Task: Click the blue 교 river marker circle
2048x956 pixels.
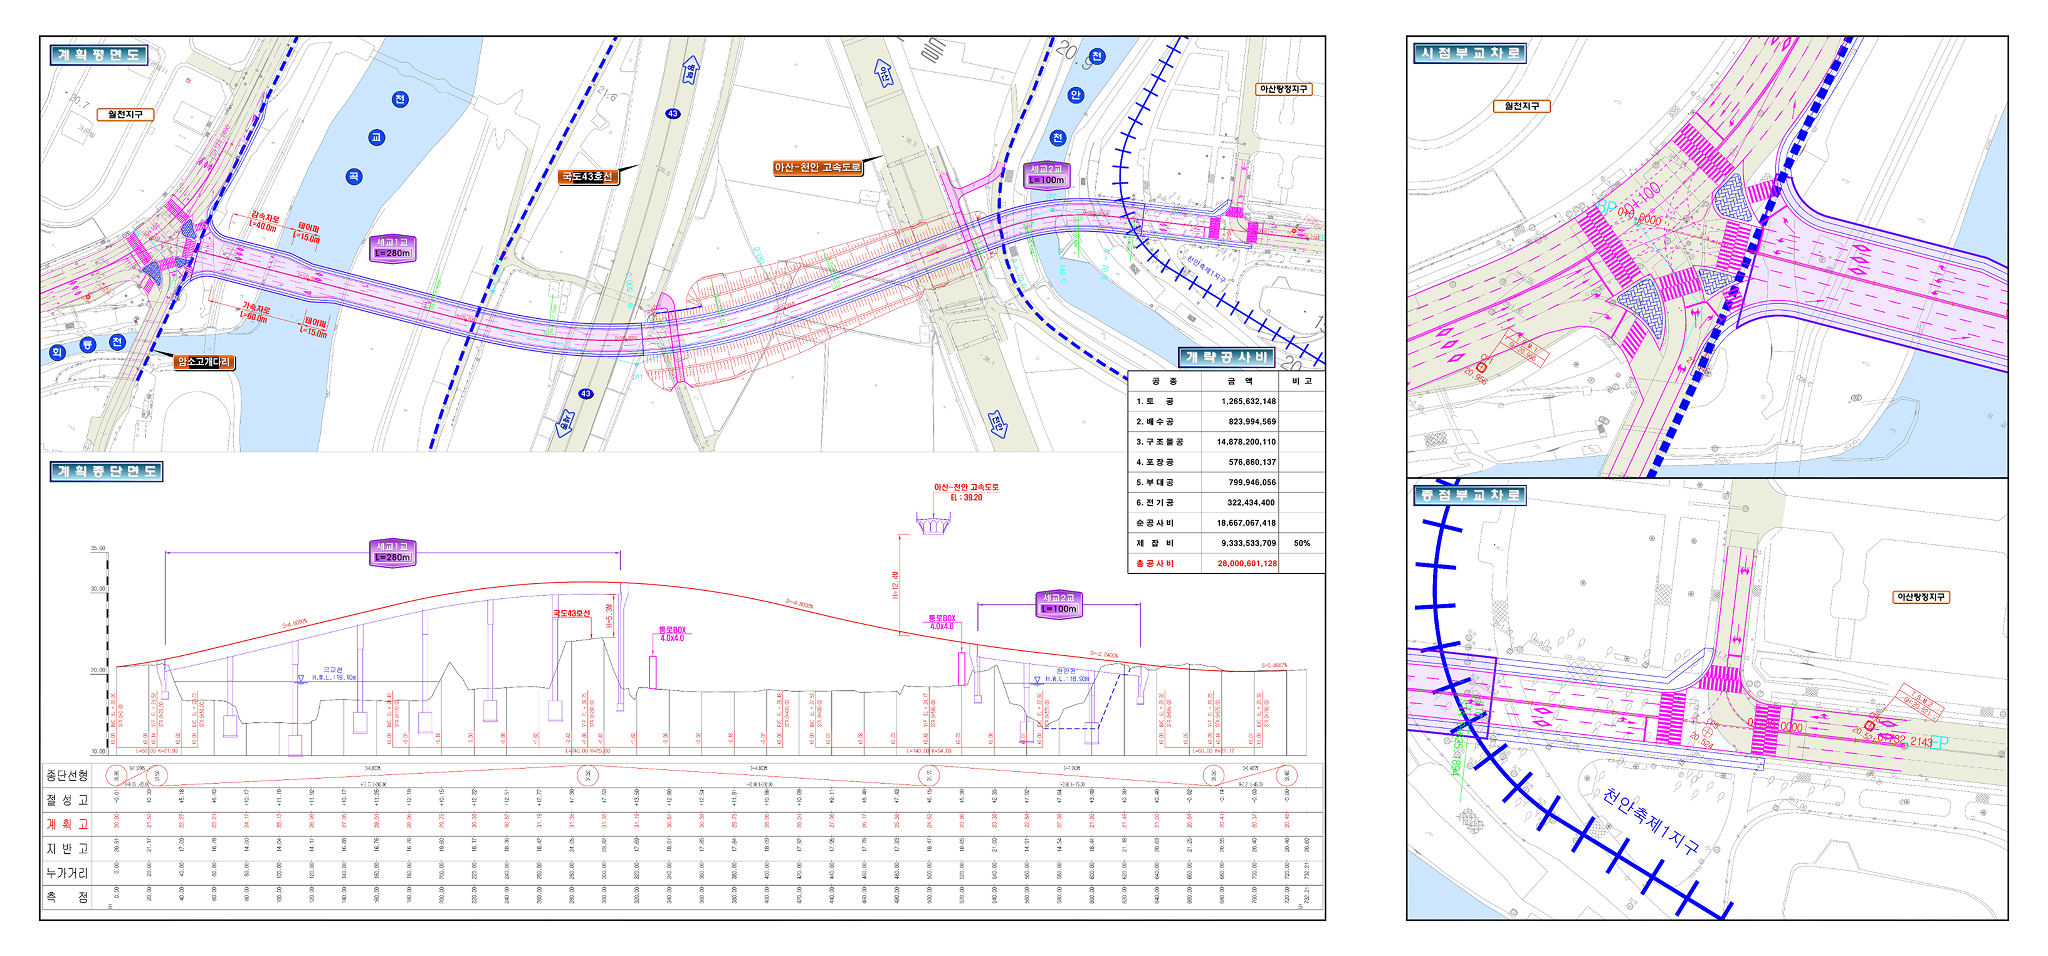Action: (x=376, y=138)
